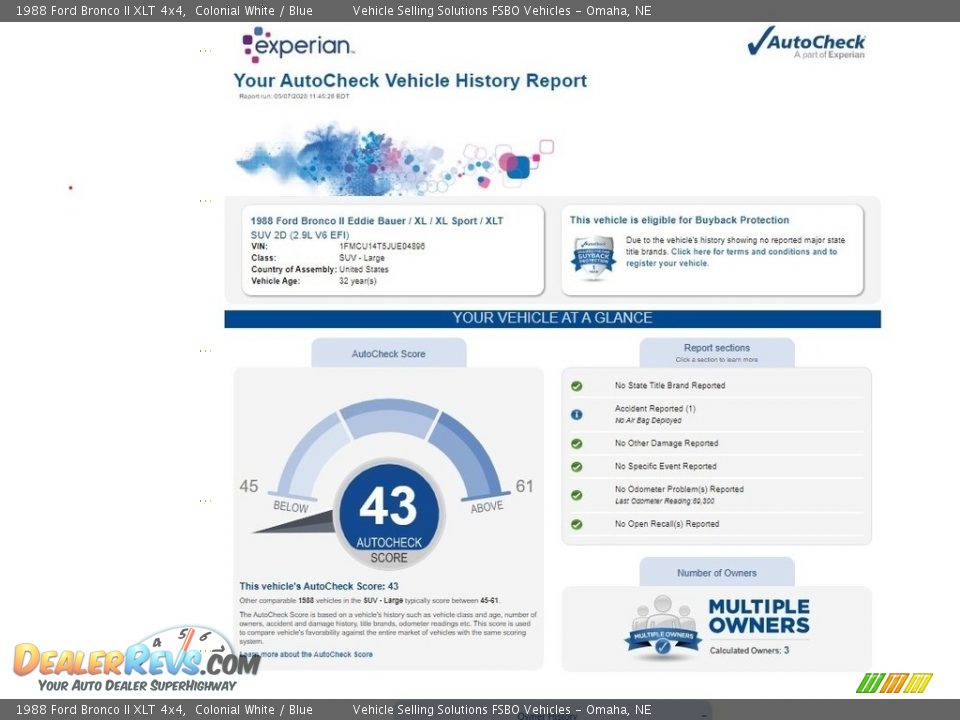Click blue info icon beside Accident Reported
This screenshot has height=720, width=960.
click(x=576, y=414)
